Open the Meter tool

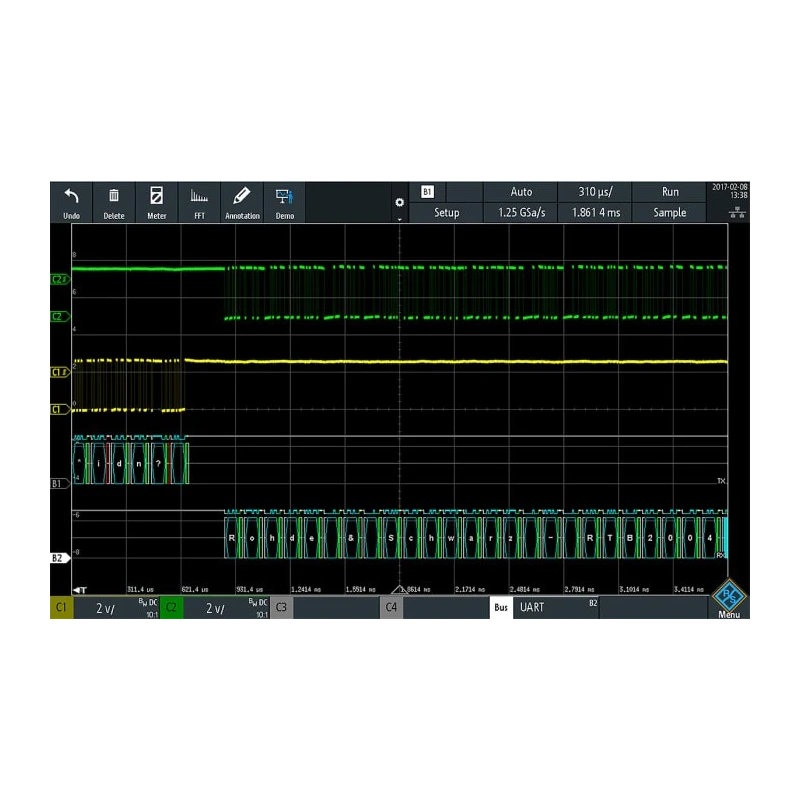click(157, 203)
